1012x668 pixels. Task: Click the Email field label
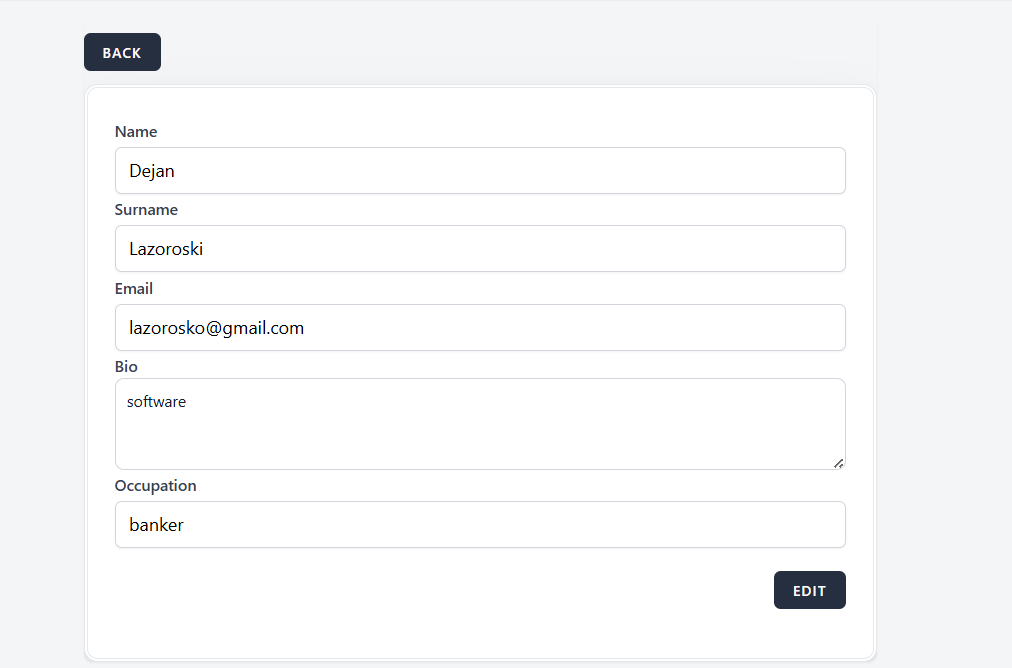134,289
